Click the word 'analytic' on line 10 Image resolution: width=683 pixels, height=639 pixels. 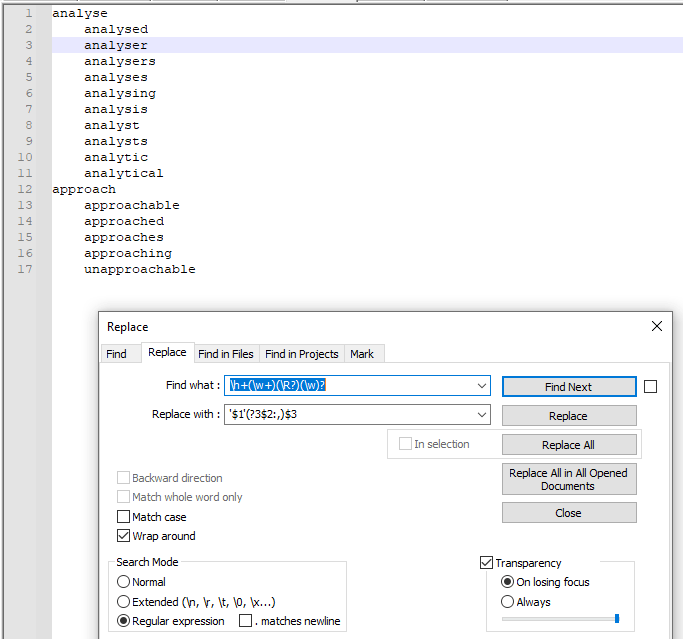[116, 157]
